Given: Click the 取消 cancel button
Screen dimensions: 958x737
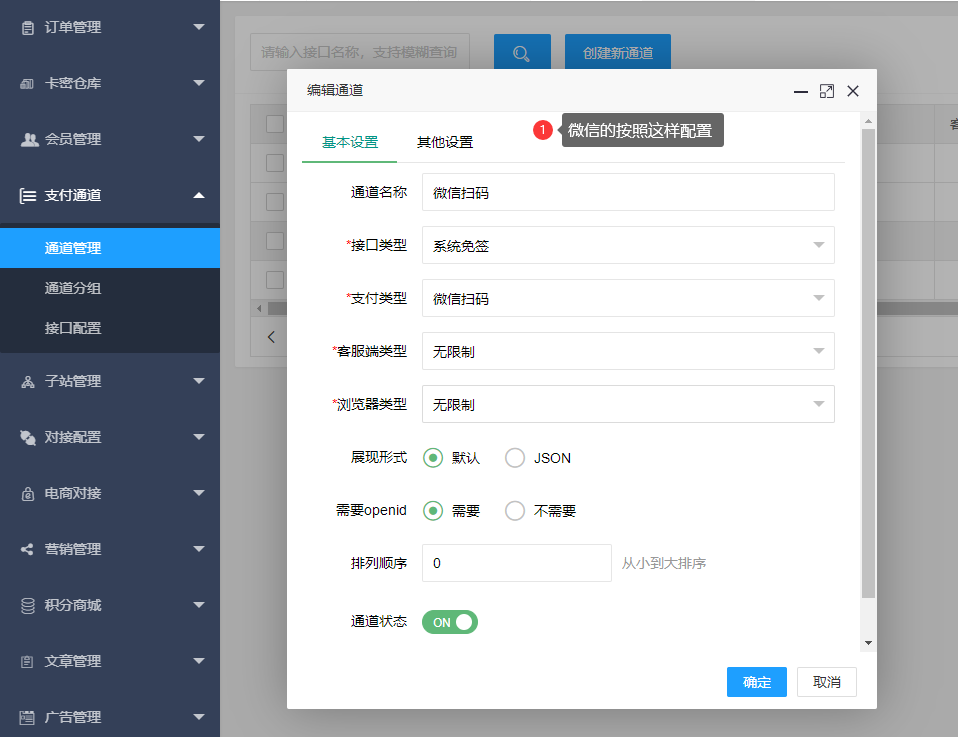Looking at the screenshot, I should 827,682.
